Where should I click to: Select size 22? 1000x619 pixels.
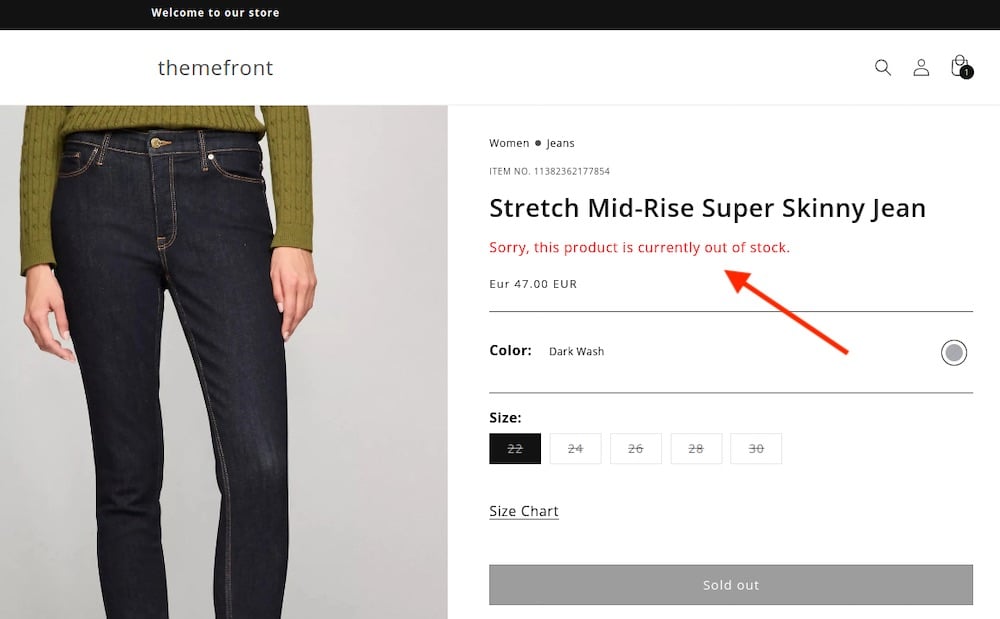click(x=515, y=449)
